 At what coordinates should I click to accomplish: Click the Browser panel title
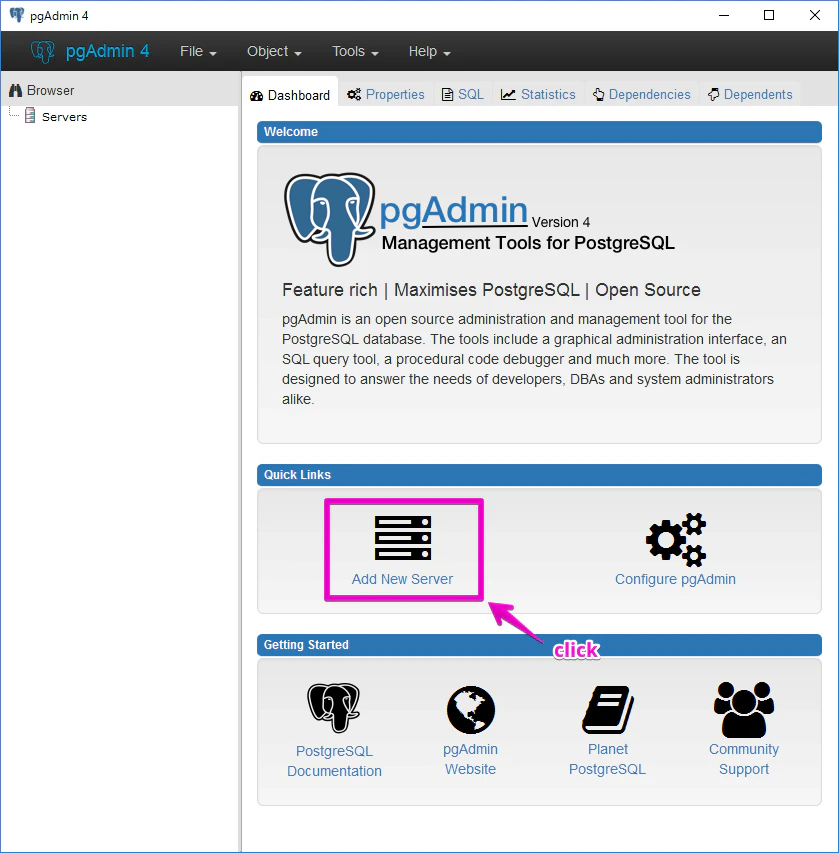(51, 90)
